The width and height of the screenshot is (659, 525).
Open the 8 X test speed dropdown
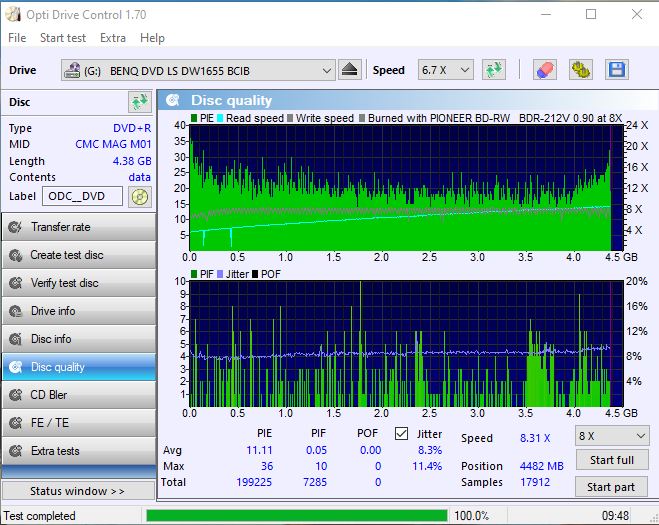(x=611, y=436)
